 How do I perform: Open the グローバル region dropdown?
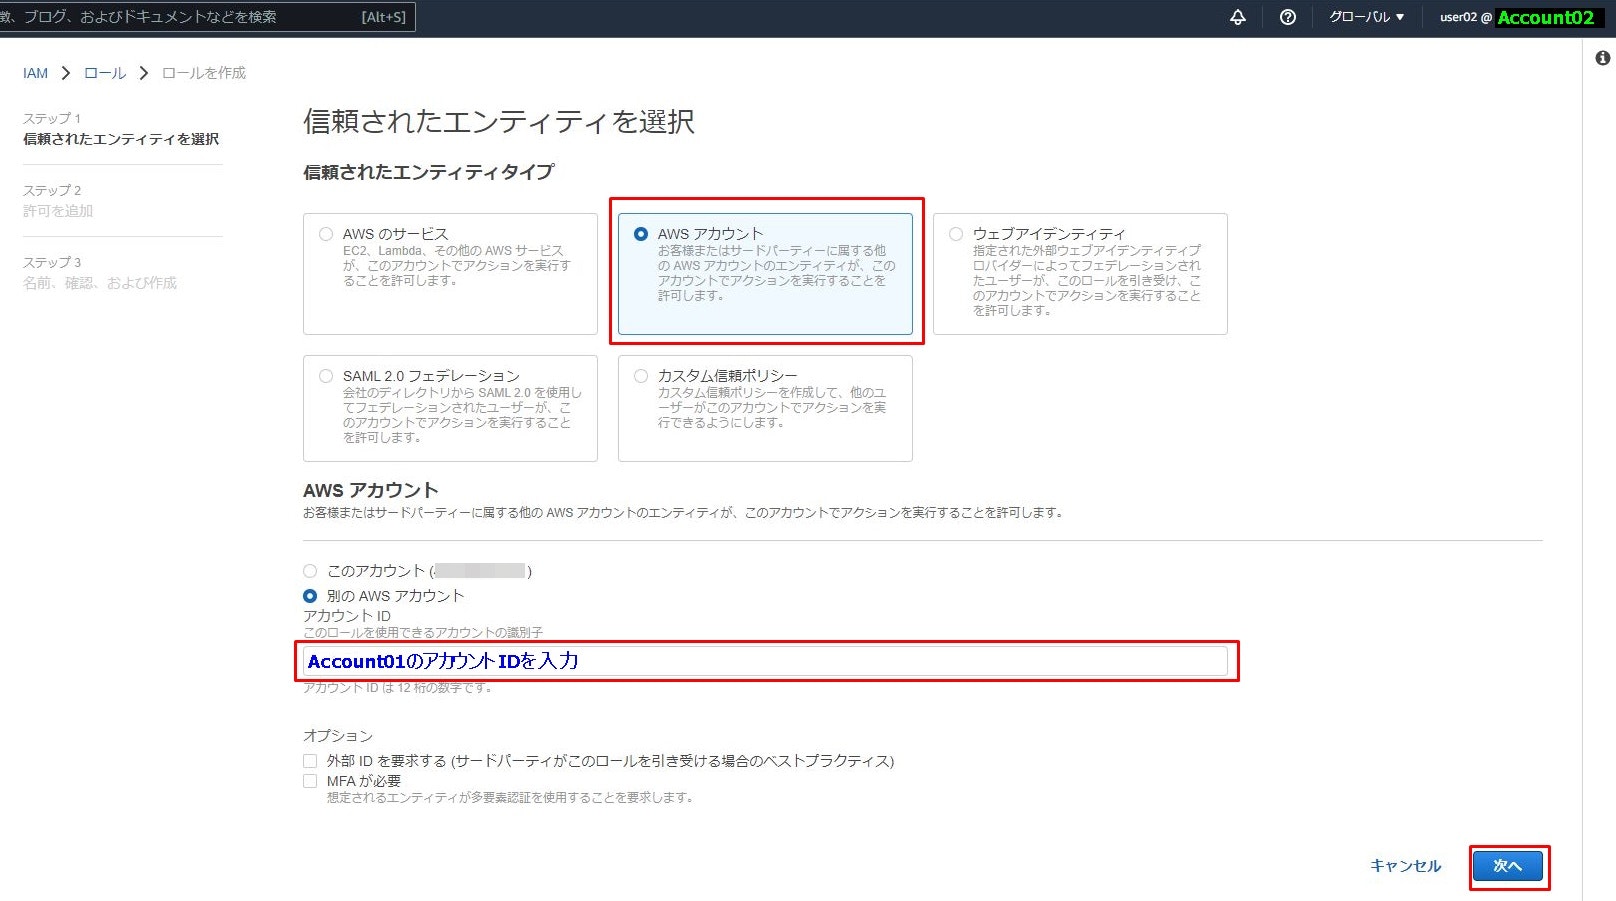tap(1366, 17)
